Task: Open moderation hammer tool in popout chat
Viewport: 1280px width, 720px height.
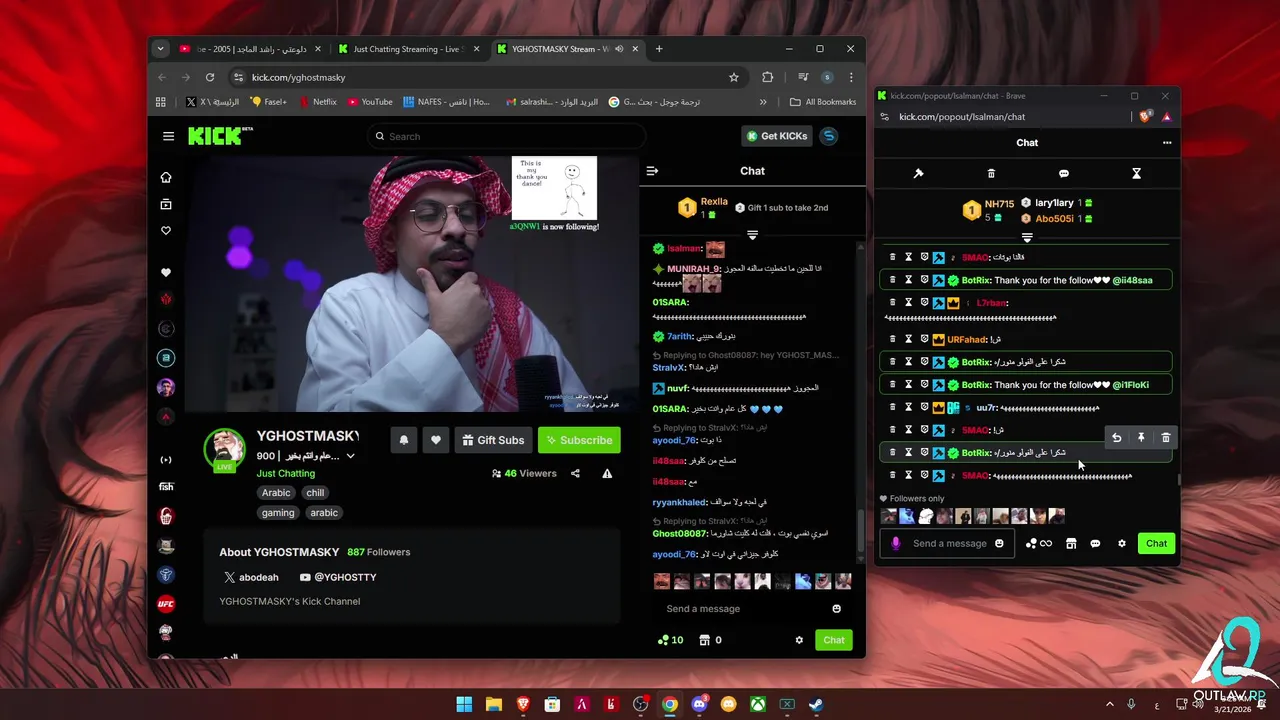Action: pos(918,173)
